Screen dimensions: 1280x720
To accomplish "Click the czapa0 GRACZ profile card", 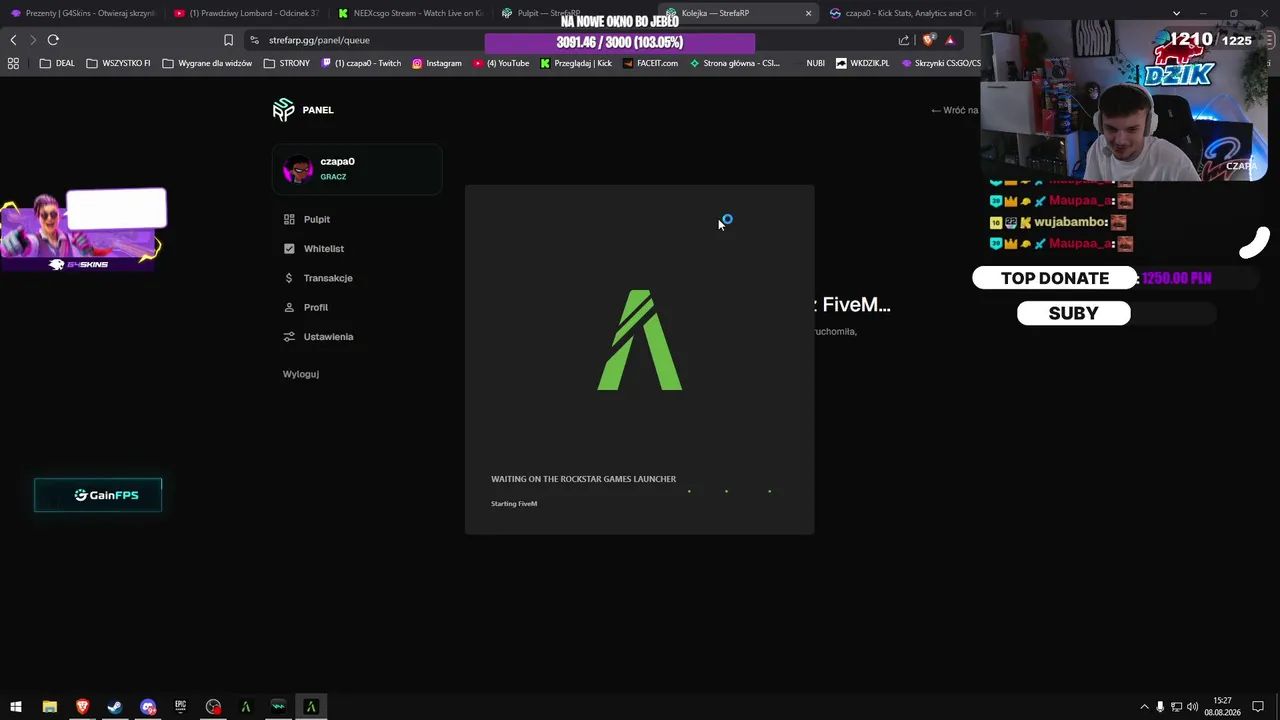I will [x=357, y=169].
